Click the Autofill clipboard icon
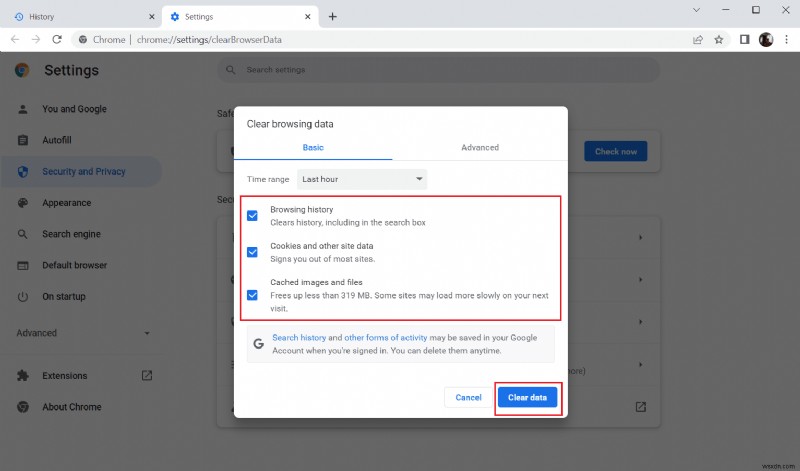Viewport: 800px width, 471px height. coord(22,140)
